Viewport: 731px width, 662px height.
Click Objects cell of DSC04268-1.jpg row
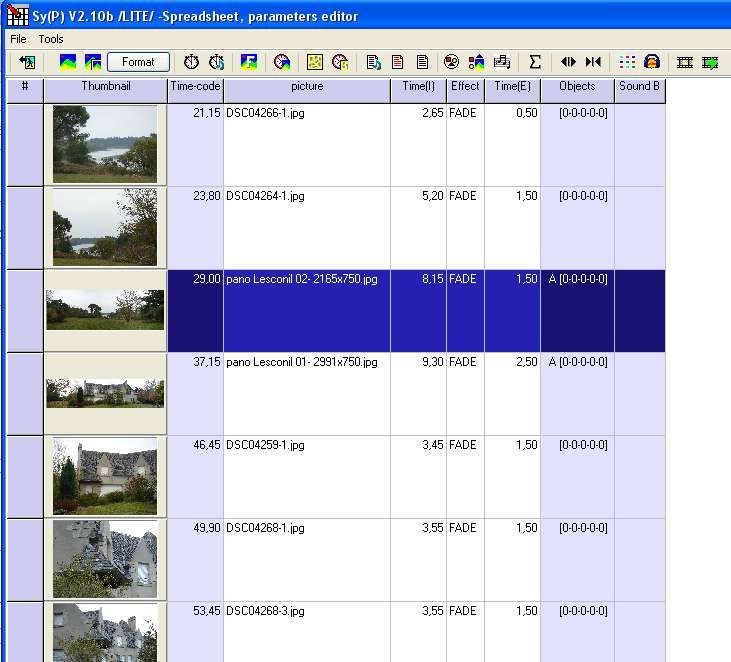[577, 560]
